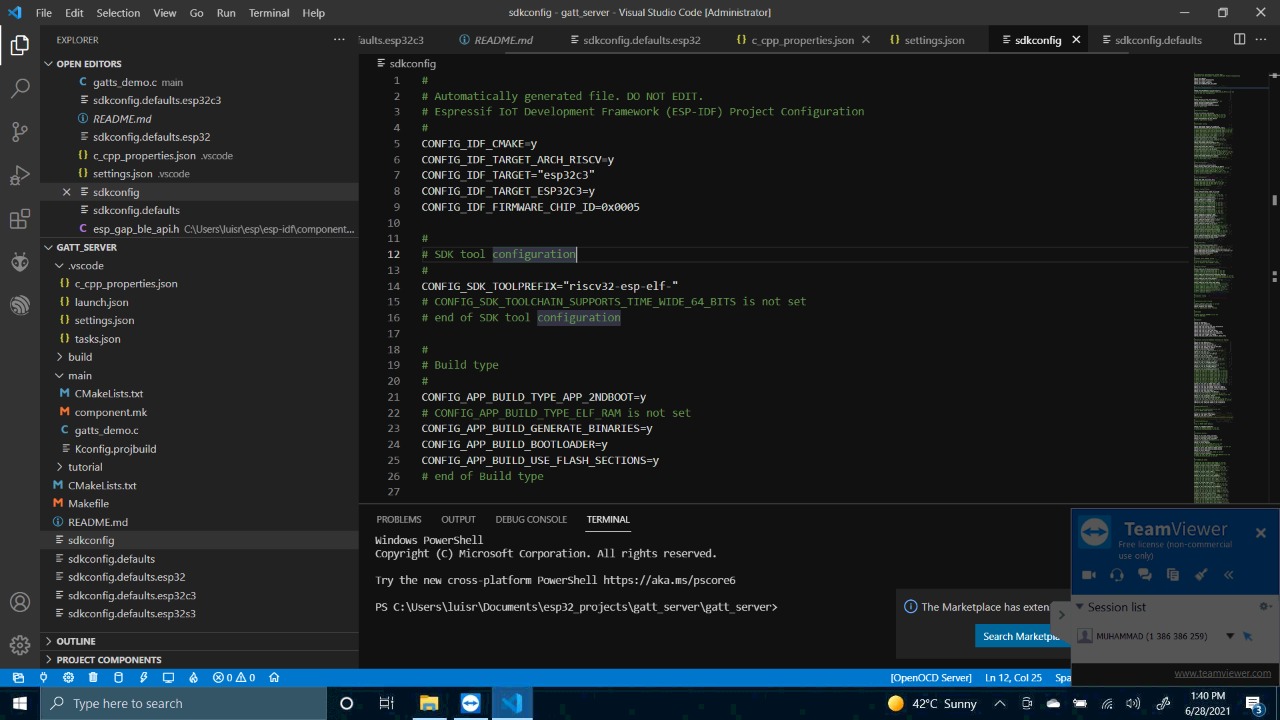Open the Source Control view

[x=20, y=132]
